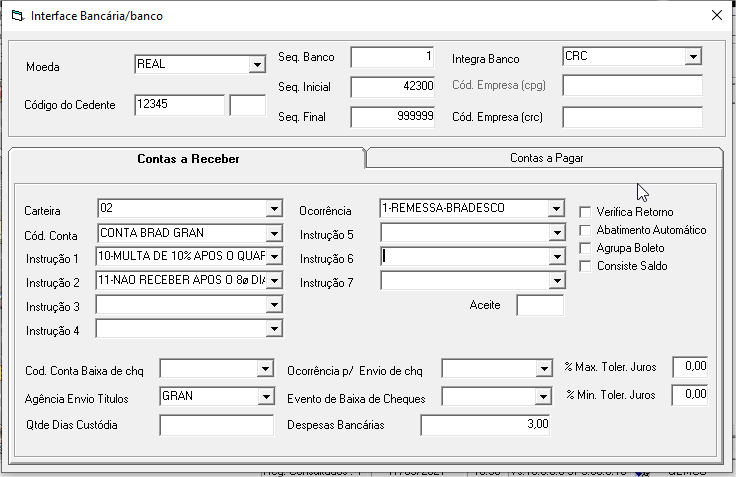
Task: Open the Carteira dropdown arrow
Action: pos(274,208)
